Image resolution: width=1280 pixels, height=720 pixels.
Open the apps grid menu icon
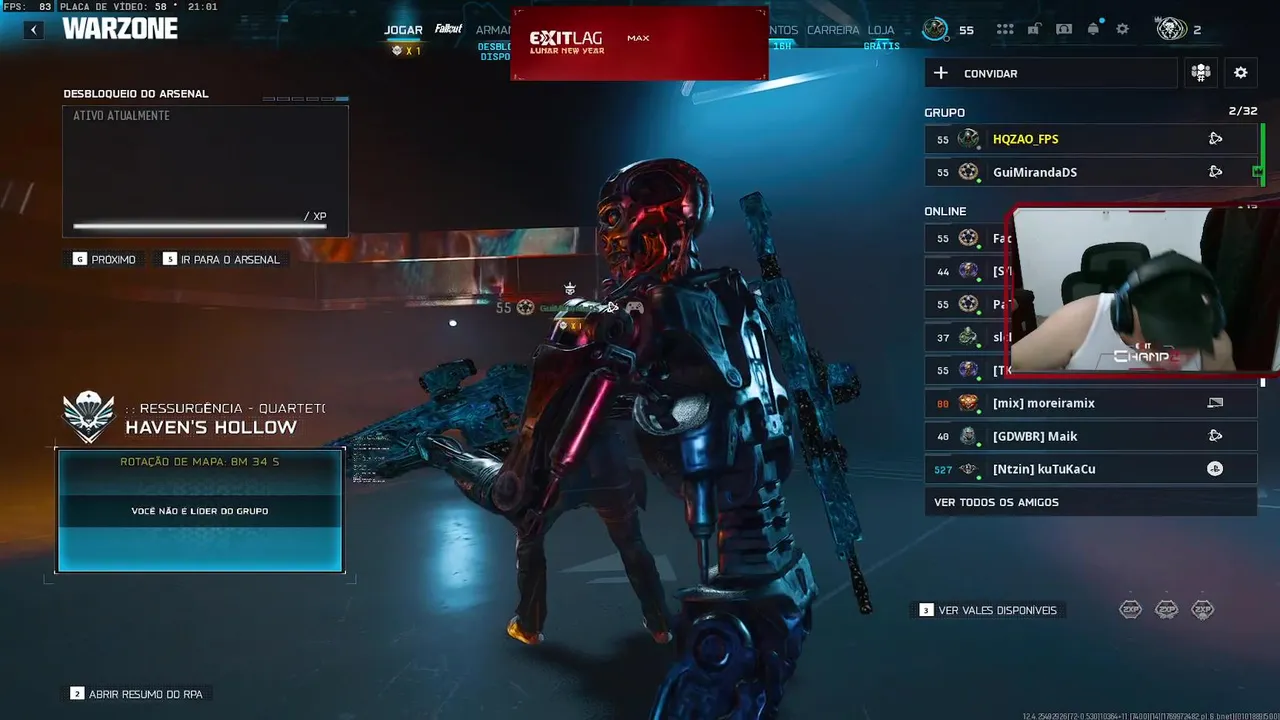coord(1005,29)
